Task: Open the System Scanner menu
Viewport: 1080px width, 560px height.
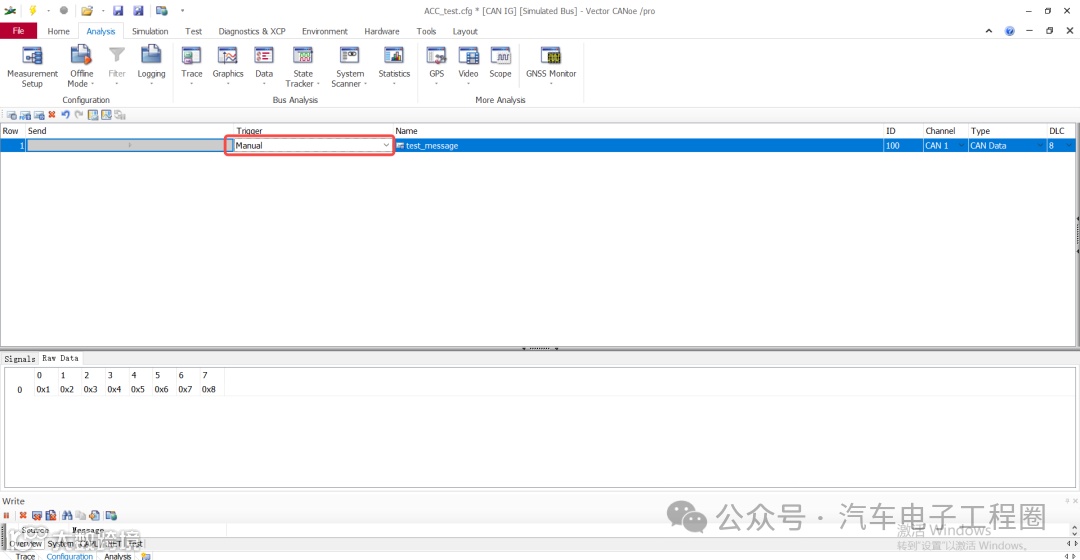Action: pos(350,66)
